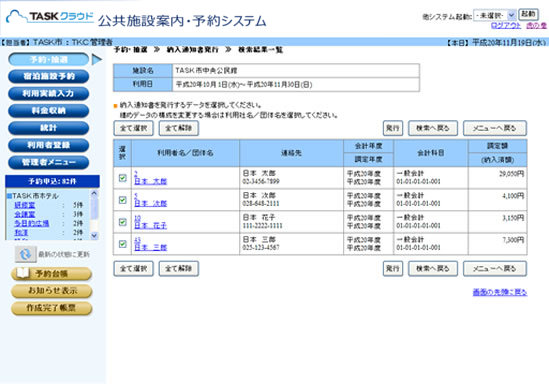Click the lower 検索へ戻る button
Viewport: 549px width, 384px height.
click(433, 269)
